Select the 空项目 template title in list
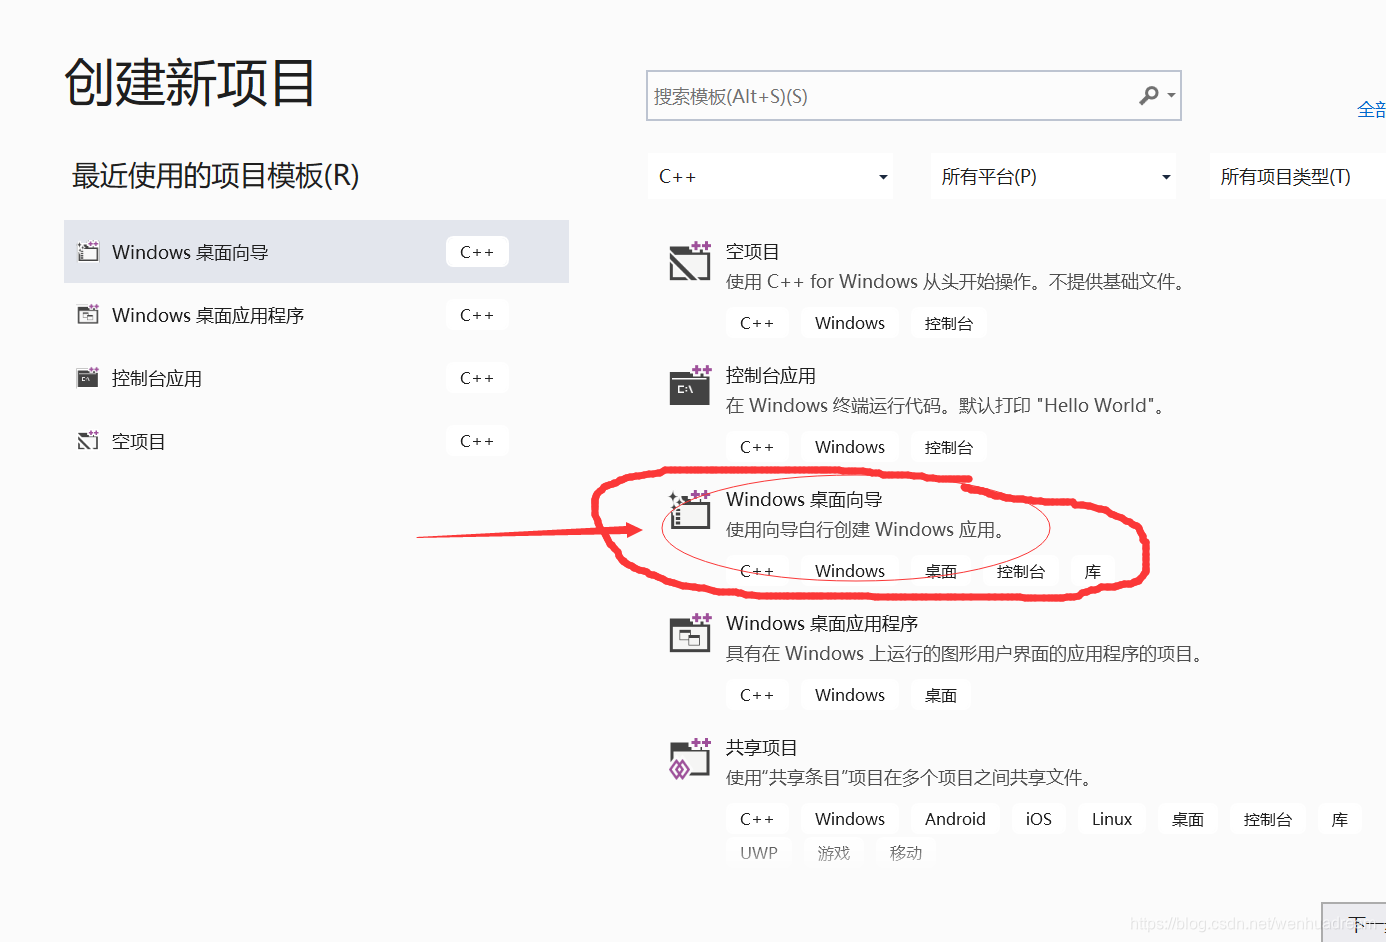1386x942 pixels. pos(752,252)
